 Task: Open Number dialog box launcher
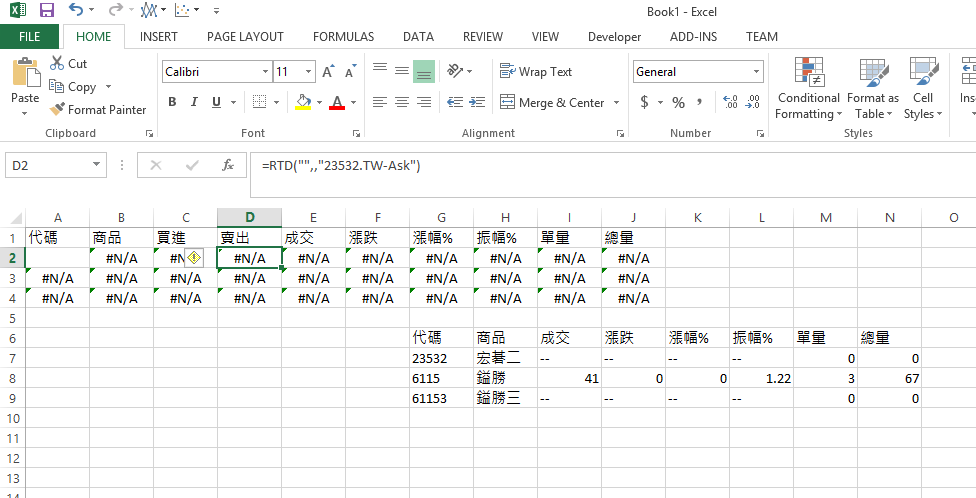click(x=760, y=133)
